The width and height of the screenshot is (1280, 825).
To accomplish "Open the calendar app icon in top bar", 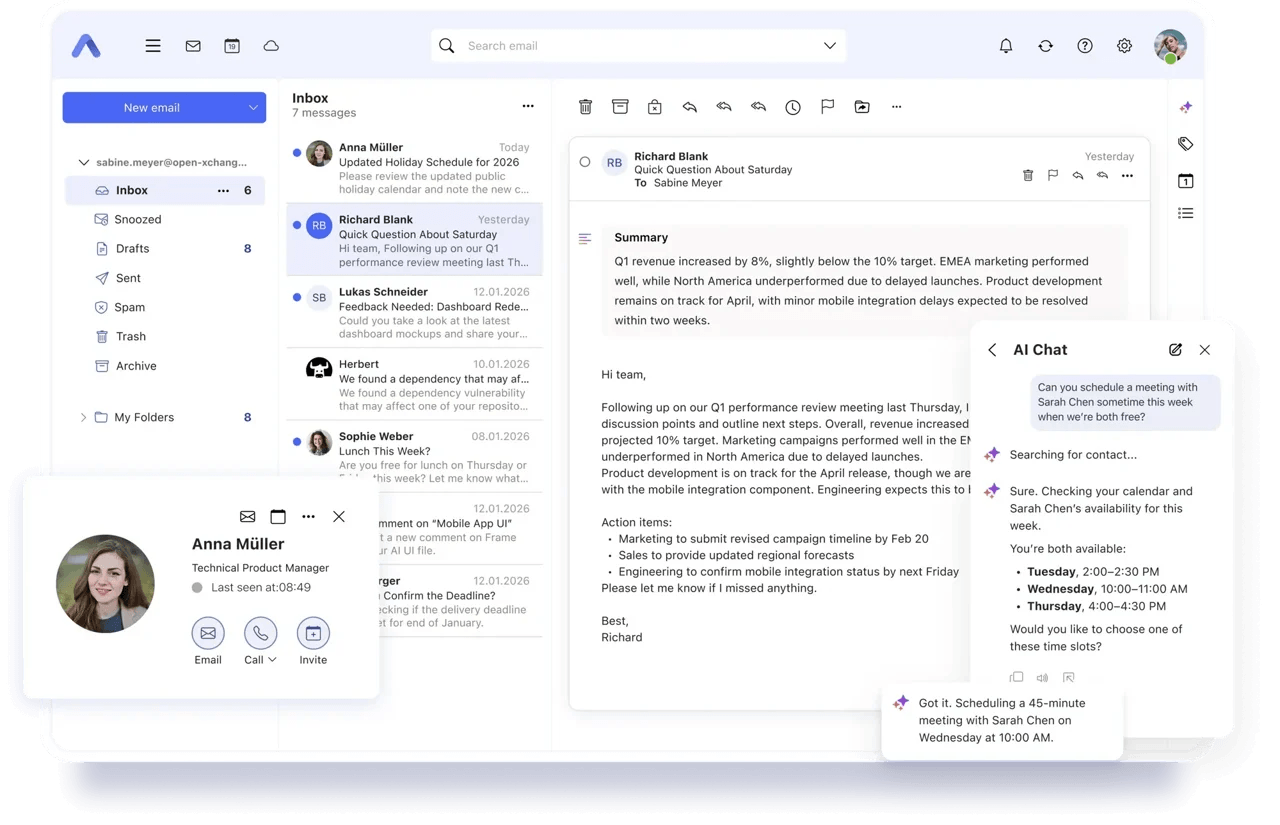I will [x=232, y=46].
